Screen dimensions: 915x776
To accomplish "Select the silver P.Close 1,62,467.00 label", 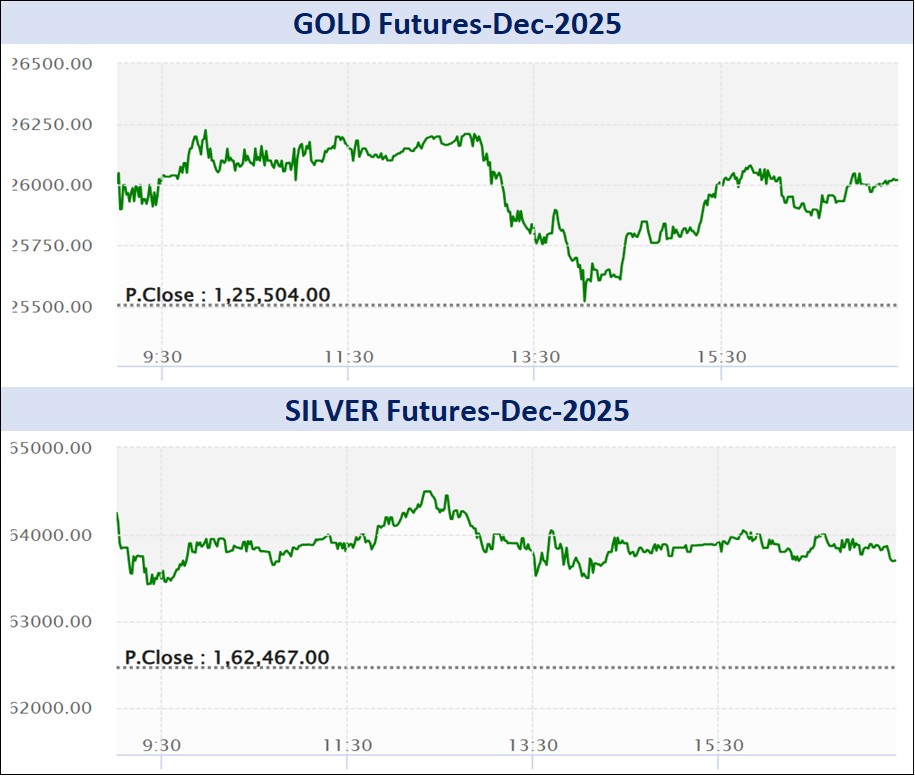I will click(227, 657).
